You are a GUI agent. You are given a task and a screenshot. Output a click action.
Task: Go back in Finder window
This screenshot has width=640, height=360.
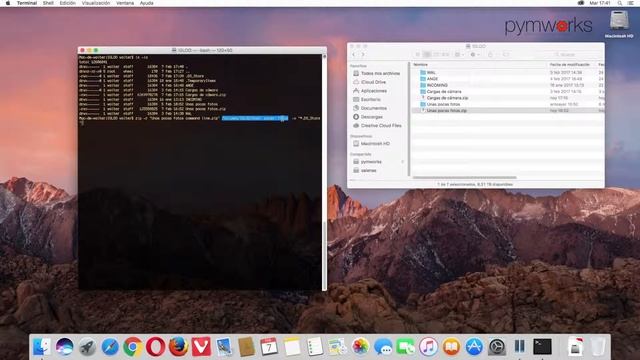click(354, 54)
